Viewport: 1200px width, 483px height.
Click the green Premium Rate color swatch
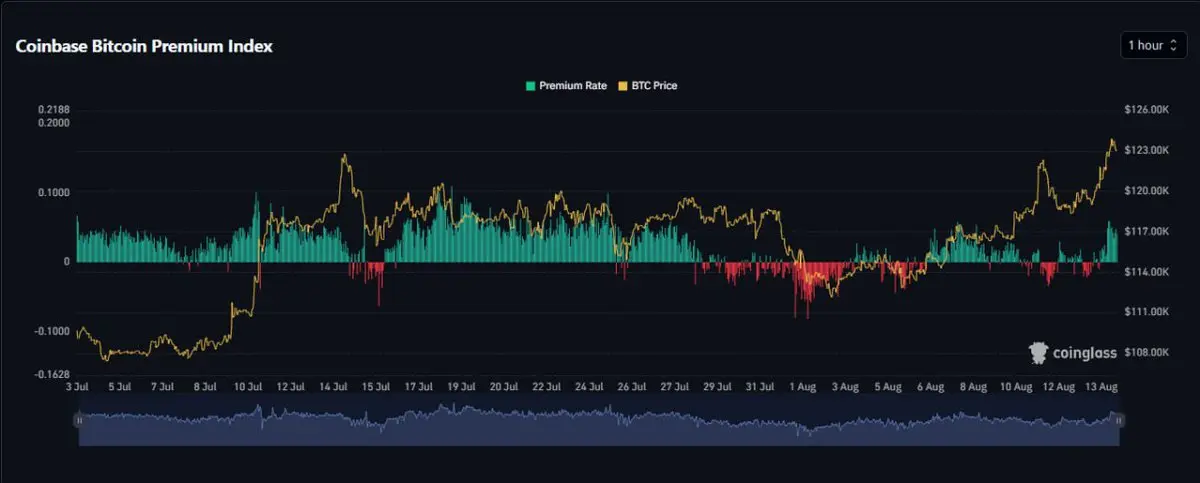530,86
